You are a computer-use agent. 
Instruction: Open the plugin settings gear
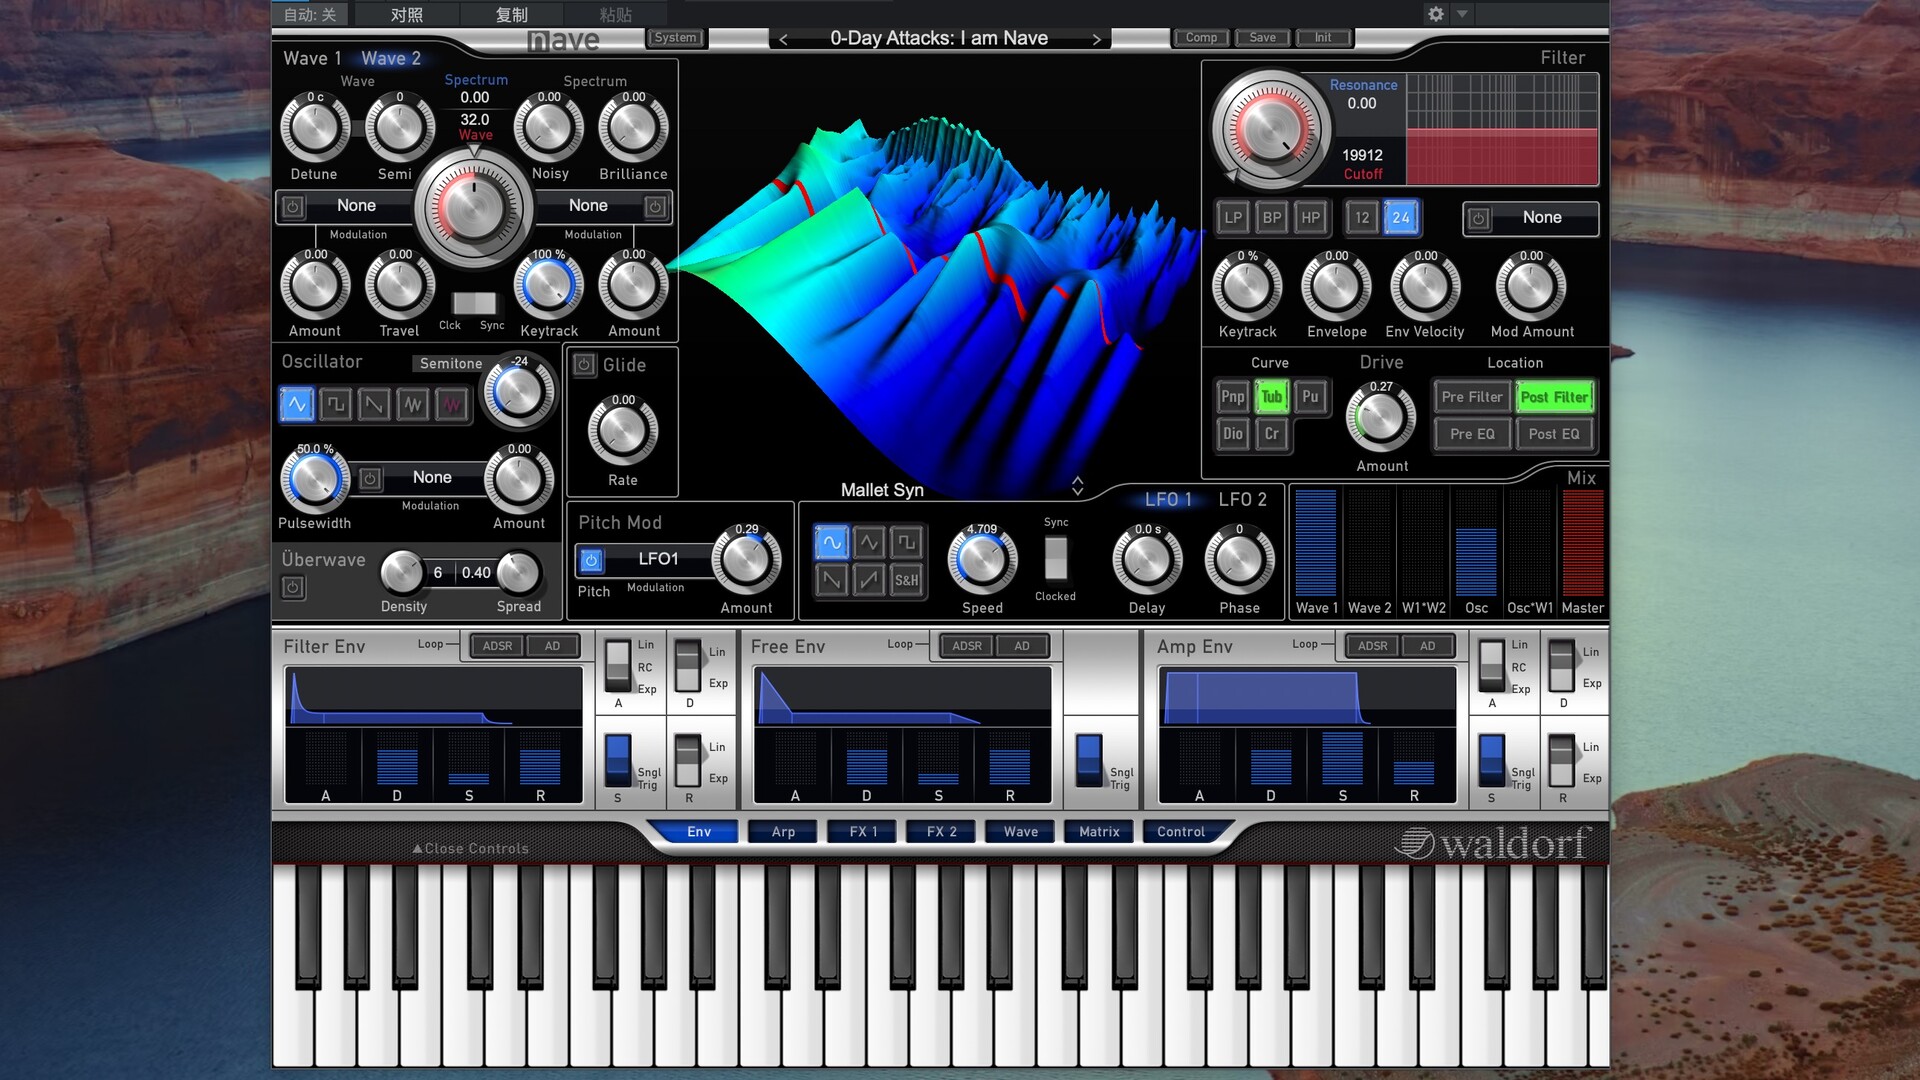click(1436, 14)
